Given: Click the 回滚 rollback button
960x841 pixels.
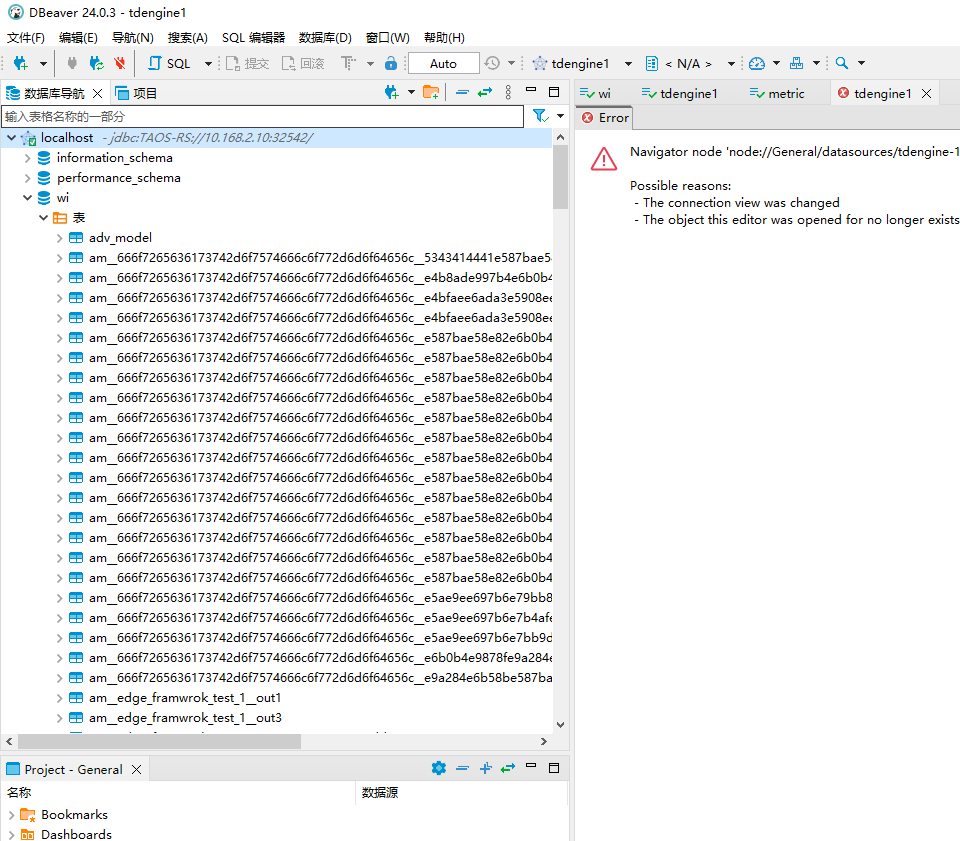Looking at the screenshot, I should (x=302, y=63).
